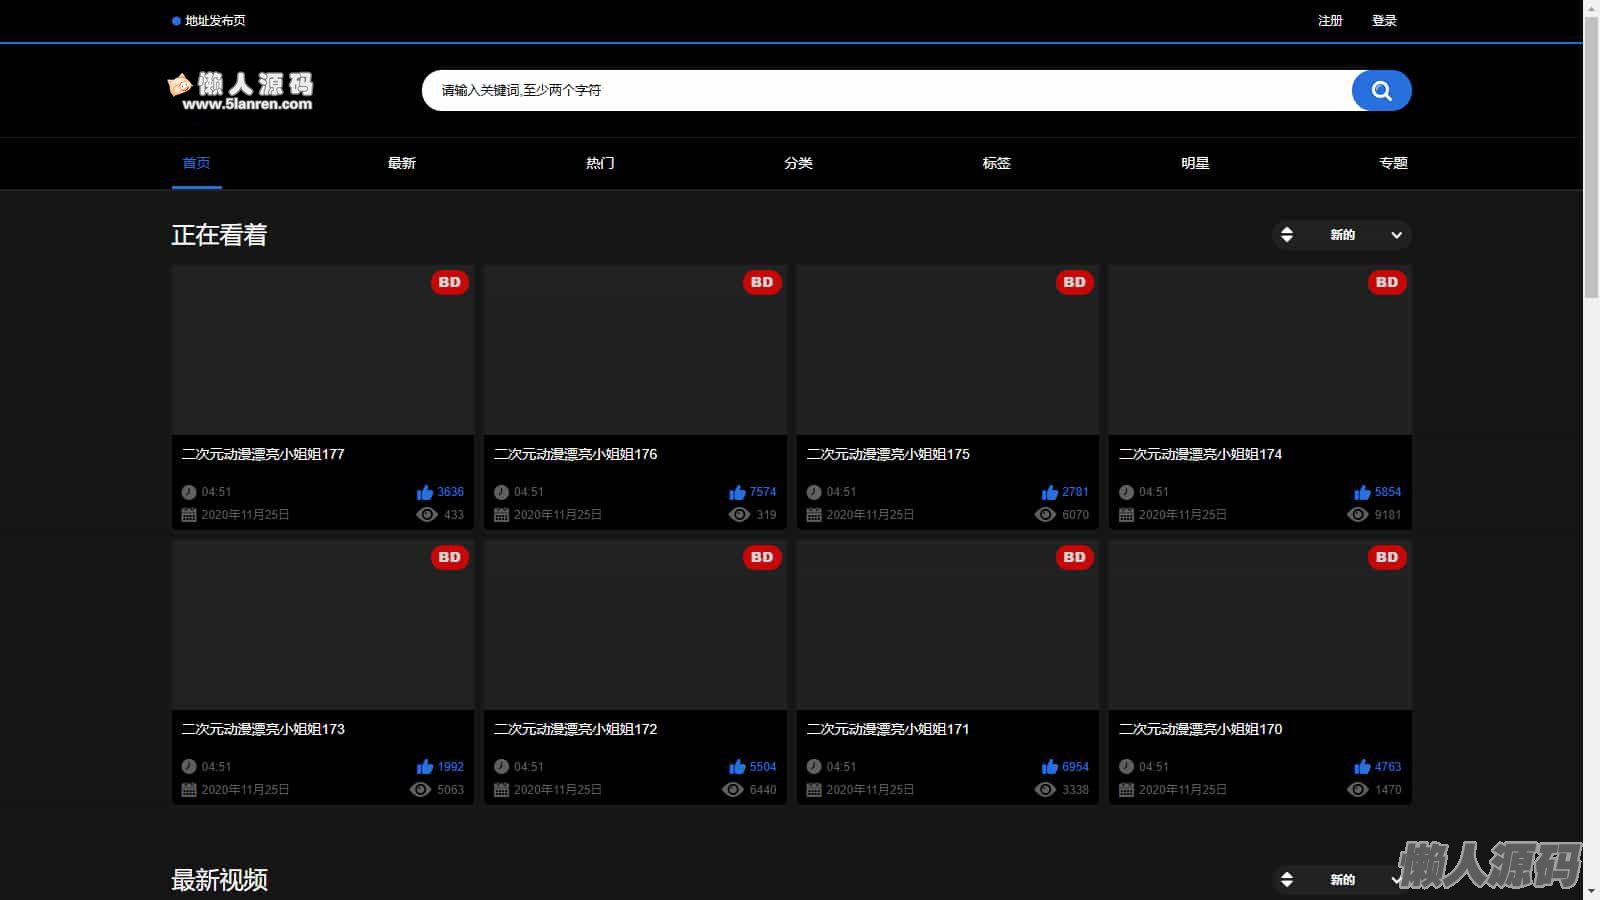1600x900 pixels.
Task: Switch to the 热门 tab
Action: coord(600,163)
